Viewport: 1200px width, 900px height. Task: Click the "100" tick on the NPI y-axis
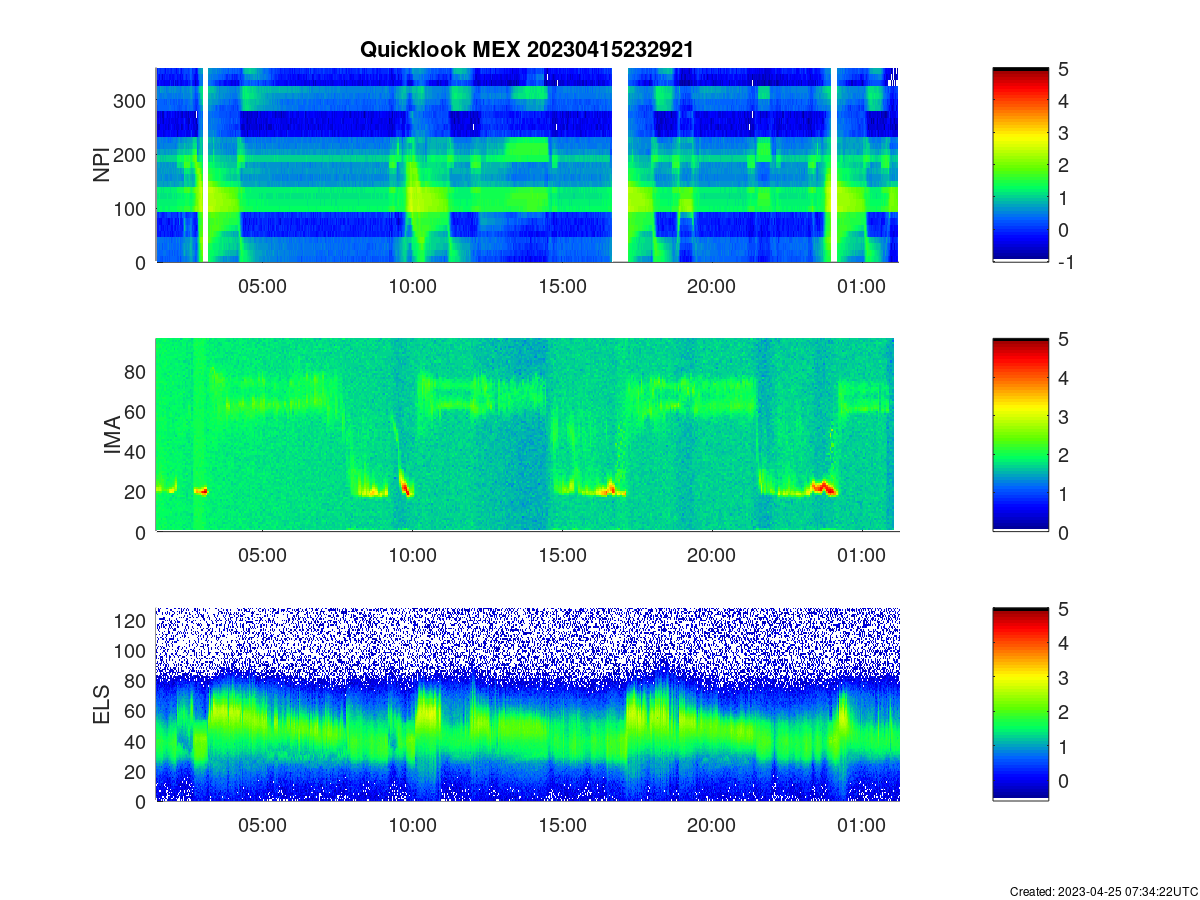coord(131,209)
